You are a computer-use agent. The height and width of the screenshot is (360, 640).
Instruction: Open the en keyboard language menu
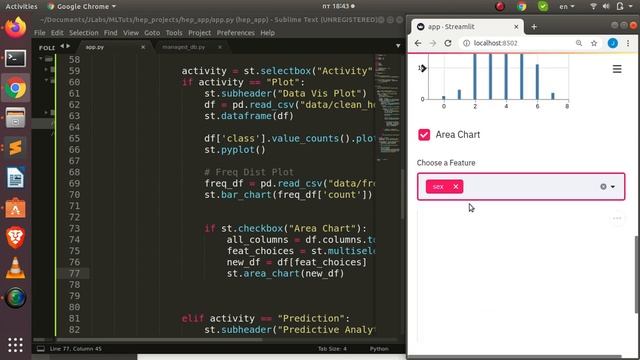click(567, 6)
